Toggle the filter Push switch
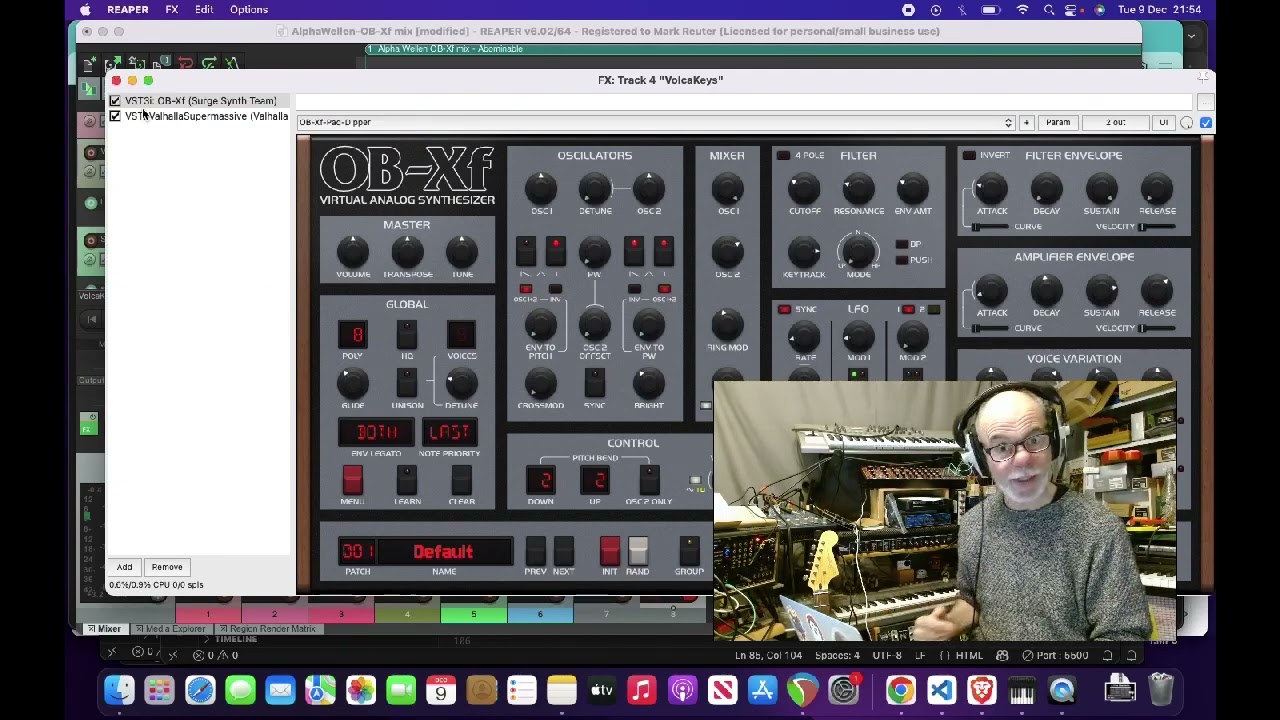This screenshot has height=720, width=1280. (x=901, y=260)
